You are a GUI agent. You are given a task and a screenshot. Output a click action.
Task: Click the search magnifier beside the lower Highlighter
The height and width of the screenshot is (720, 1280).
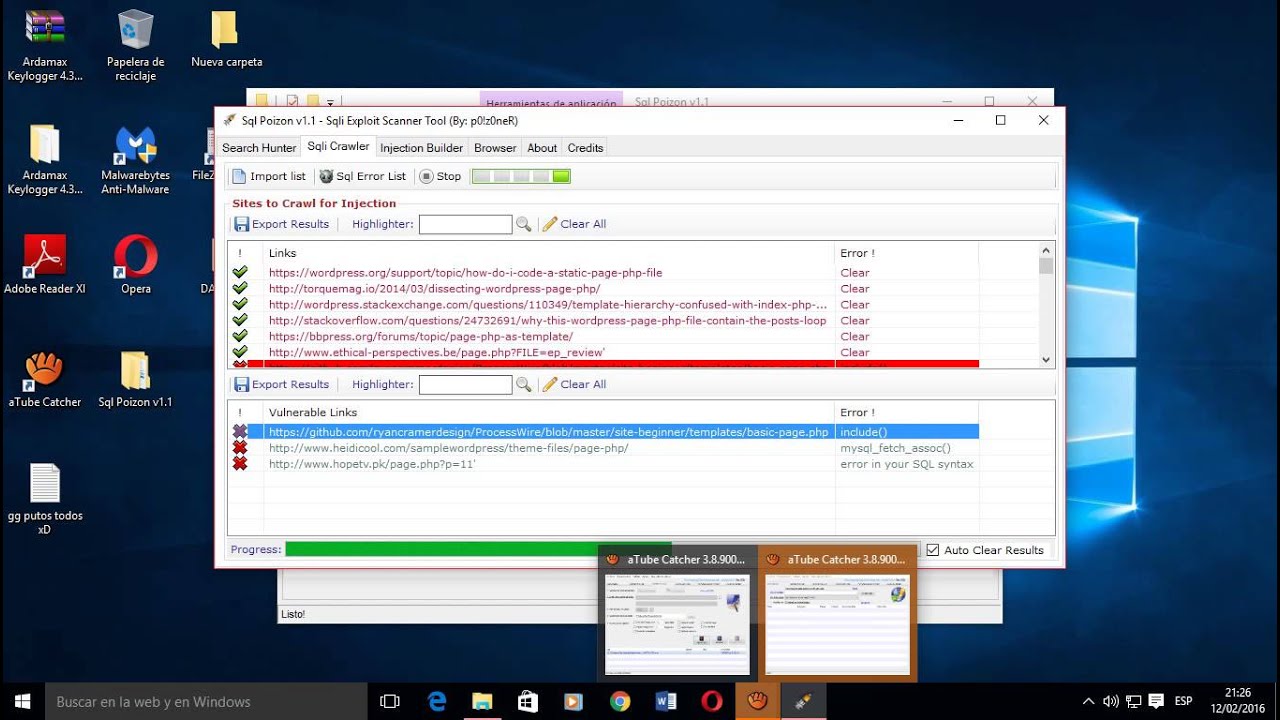tap(523, 384)
